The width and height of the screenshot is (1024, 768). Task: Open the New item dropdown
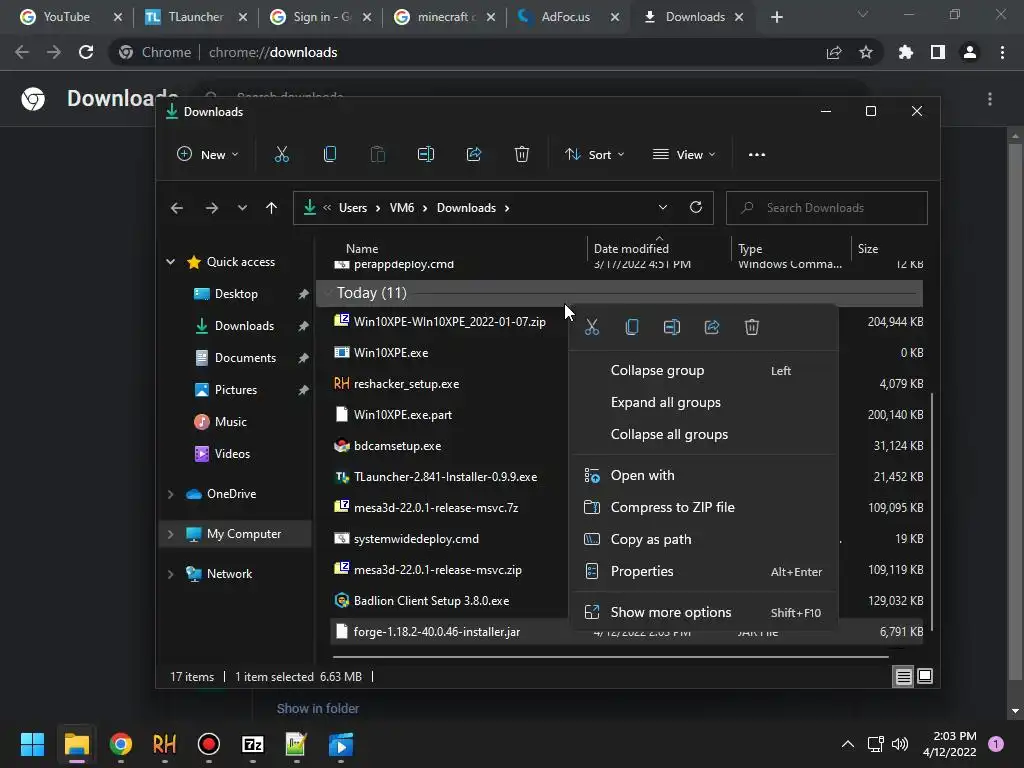click(208, 155)
